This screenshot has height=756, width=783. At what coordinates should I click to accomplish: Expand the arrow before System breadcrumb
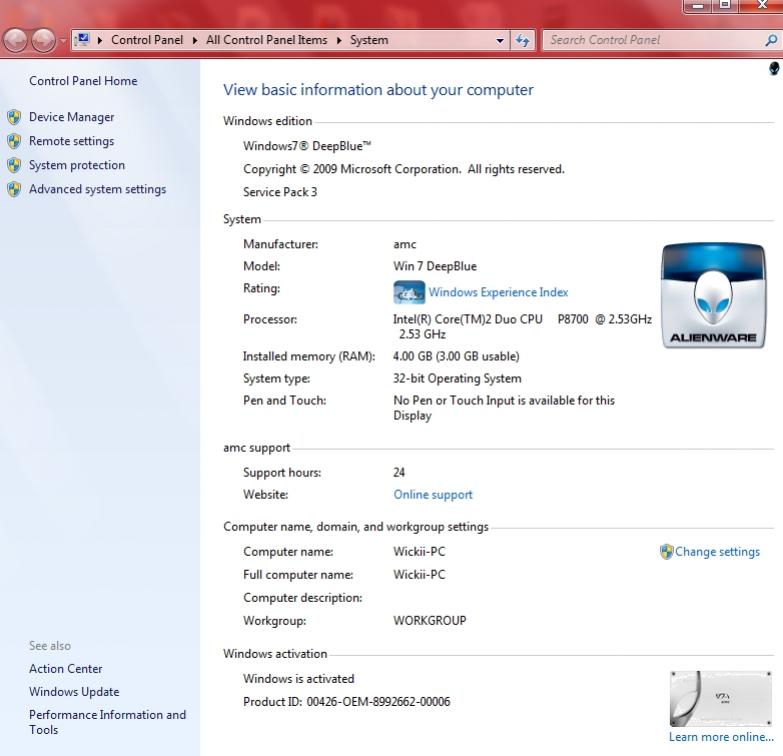click(x=339, y=40)
